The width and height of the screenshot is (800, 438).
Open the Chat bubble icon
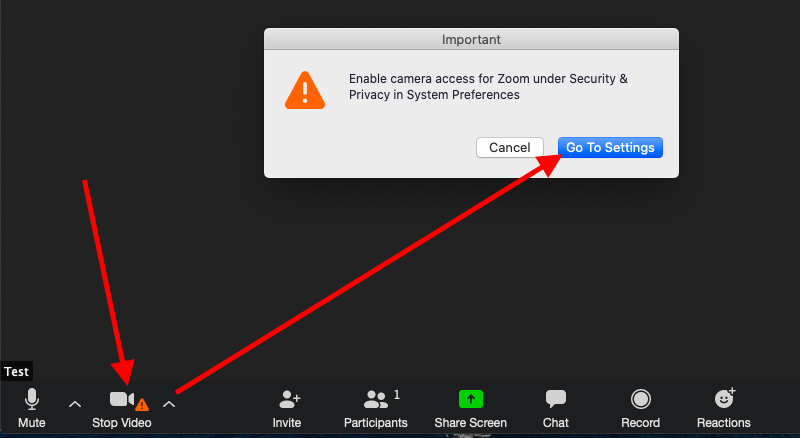pyautogui.click(x=556, y=399)
